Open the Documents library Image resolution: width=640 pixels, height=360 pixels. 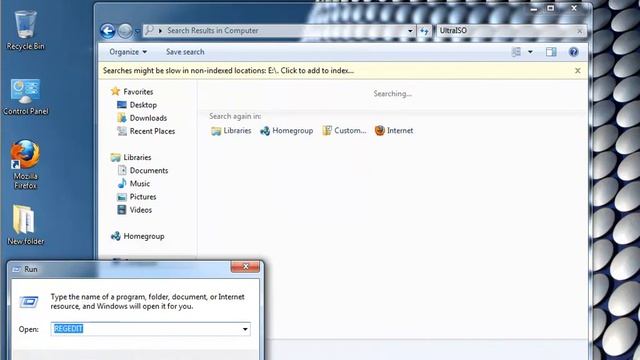149,171
